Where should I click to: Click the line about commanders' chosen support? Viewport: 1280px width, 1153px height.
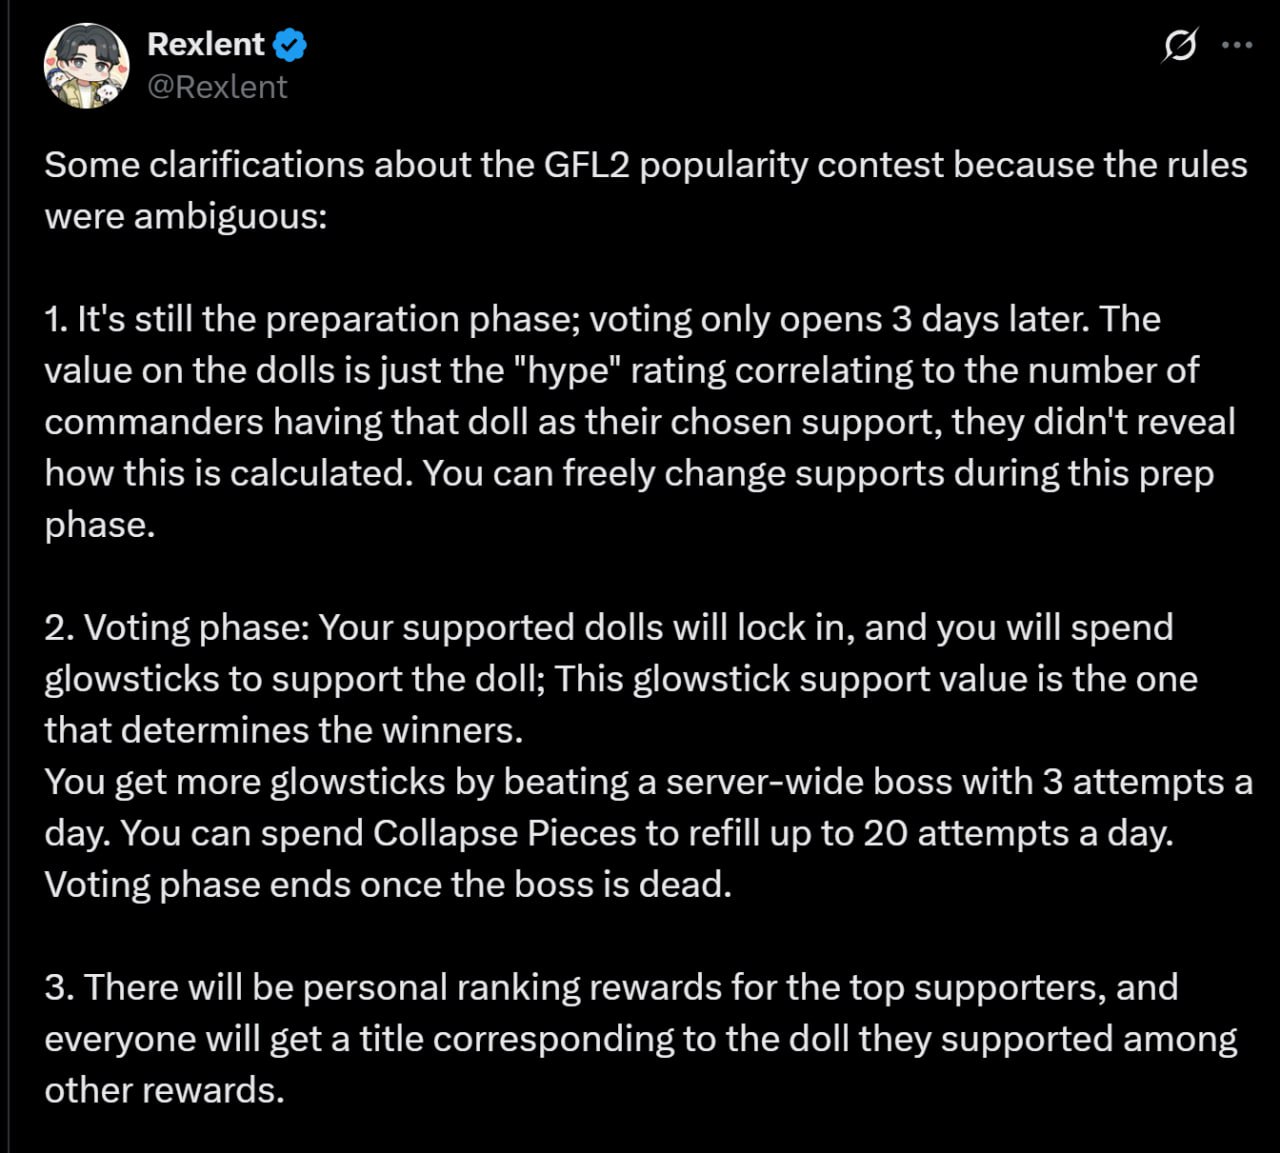[x=639, y=421]
